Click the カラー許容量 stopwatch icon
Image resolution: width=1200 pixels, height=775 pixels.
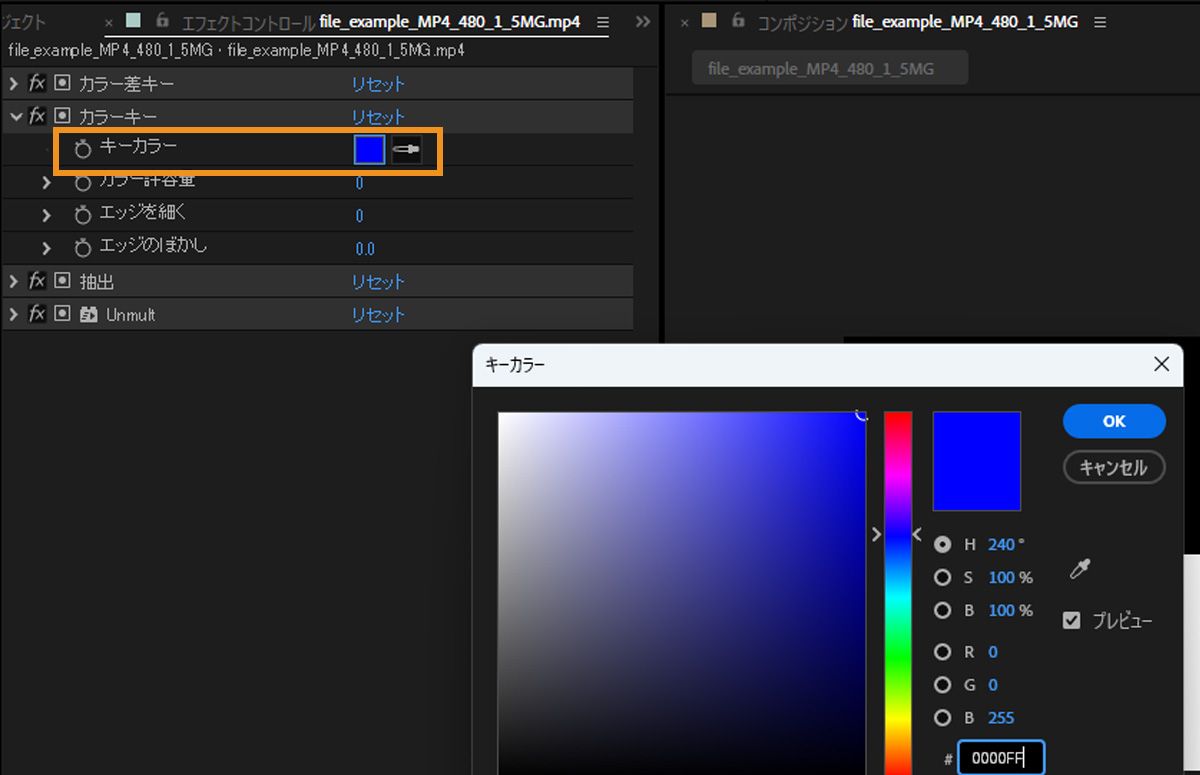pos(83,182)
